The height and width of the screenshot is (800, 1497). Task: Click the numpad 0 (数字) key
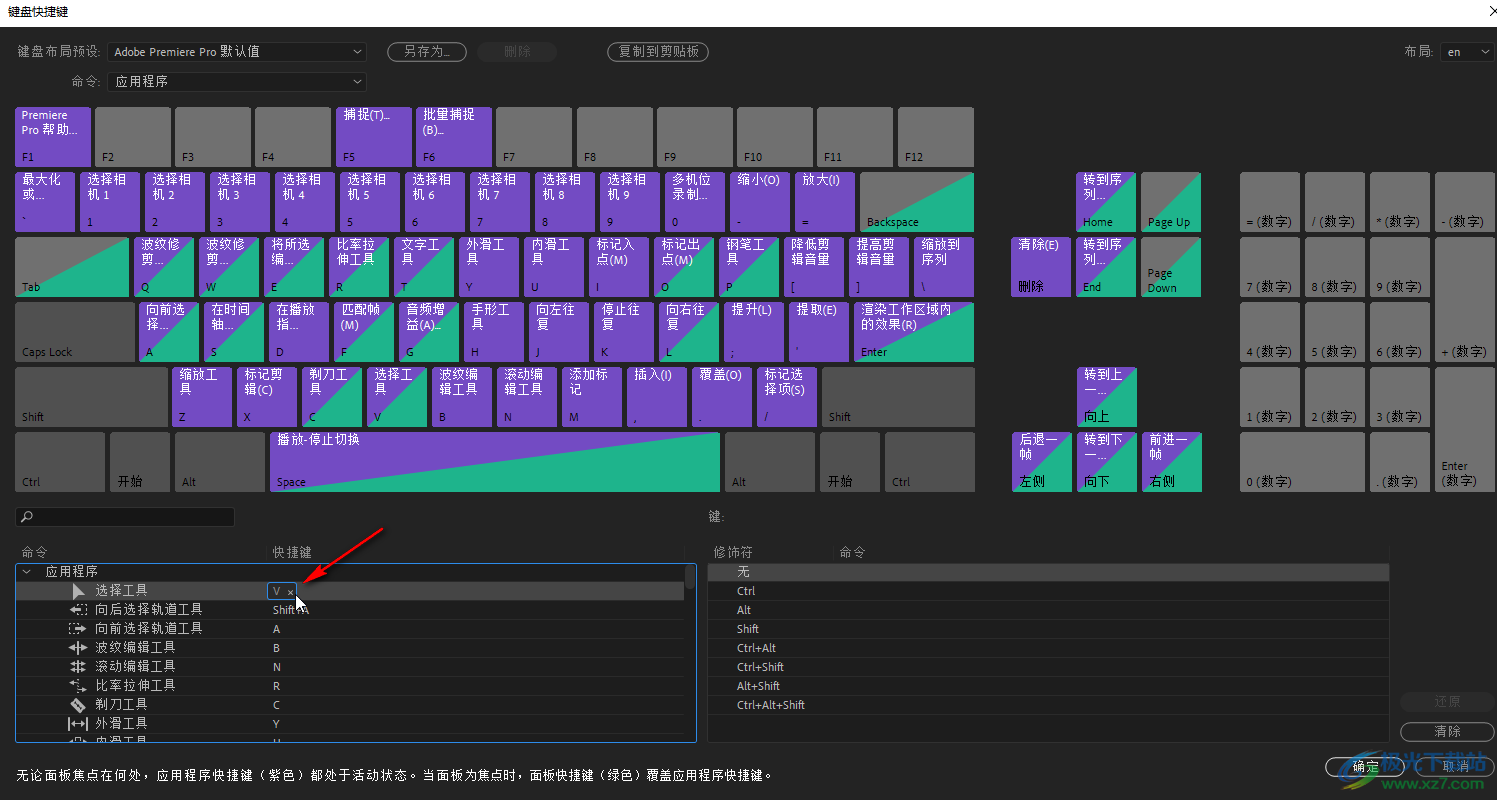[1302, 462]
